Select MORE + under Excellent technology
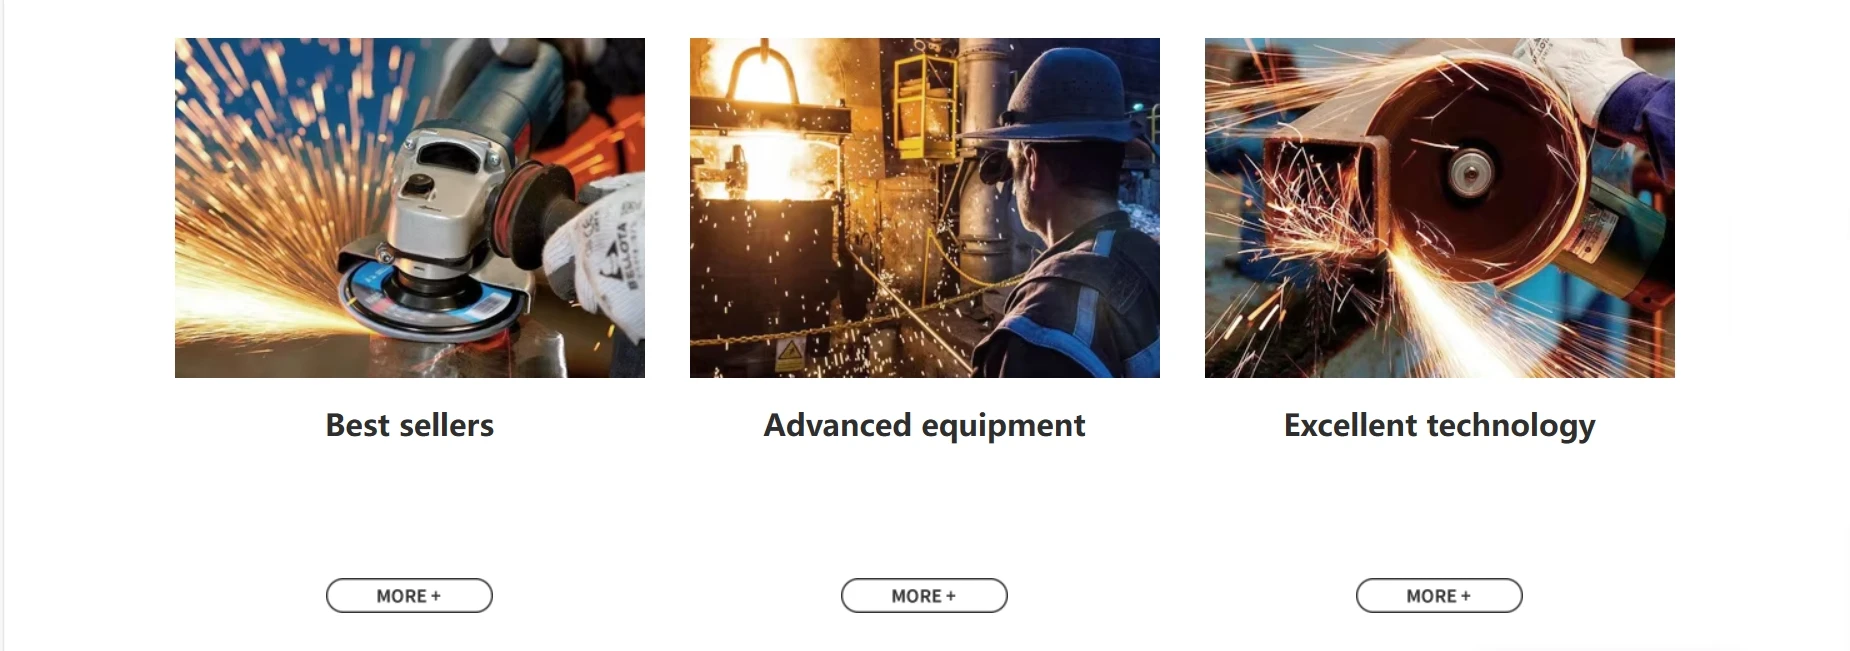 (x=1439, y=595)
